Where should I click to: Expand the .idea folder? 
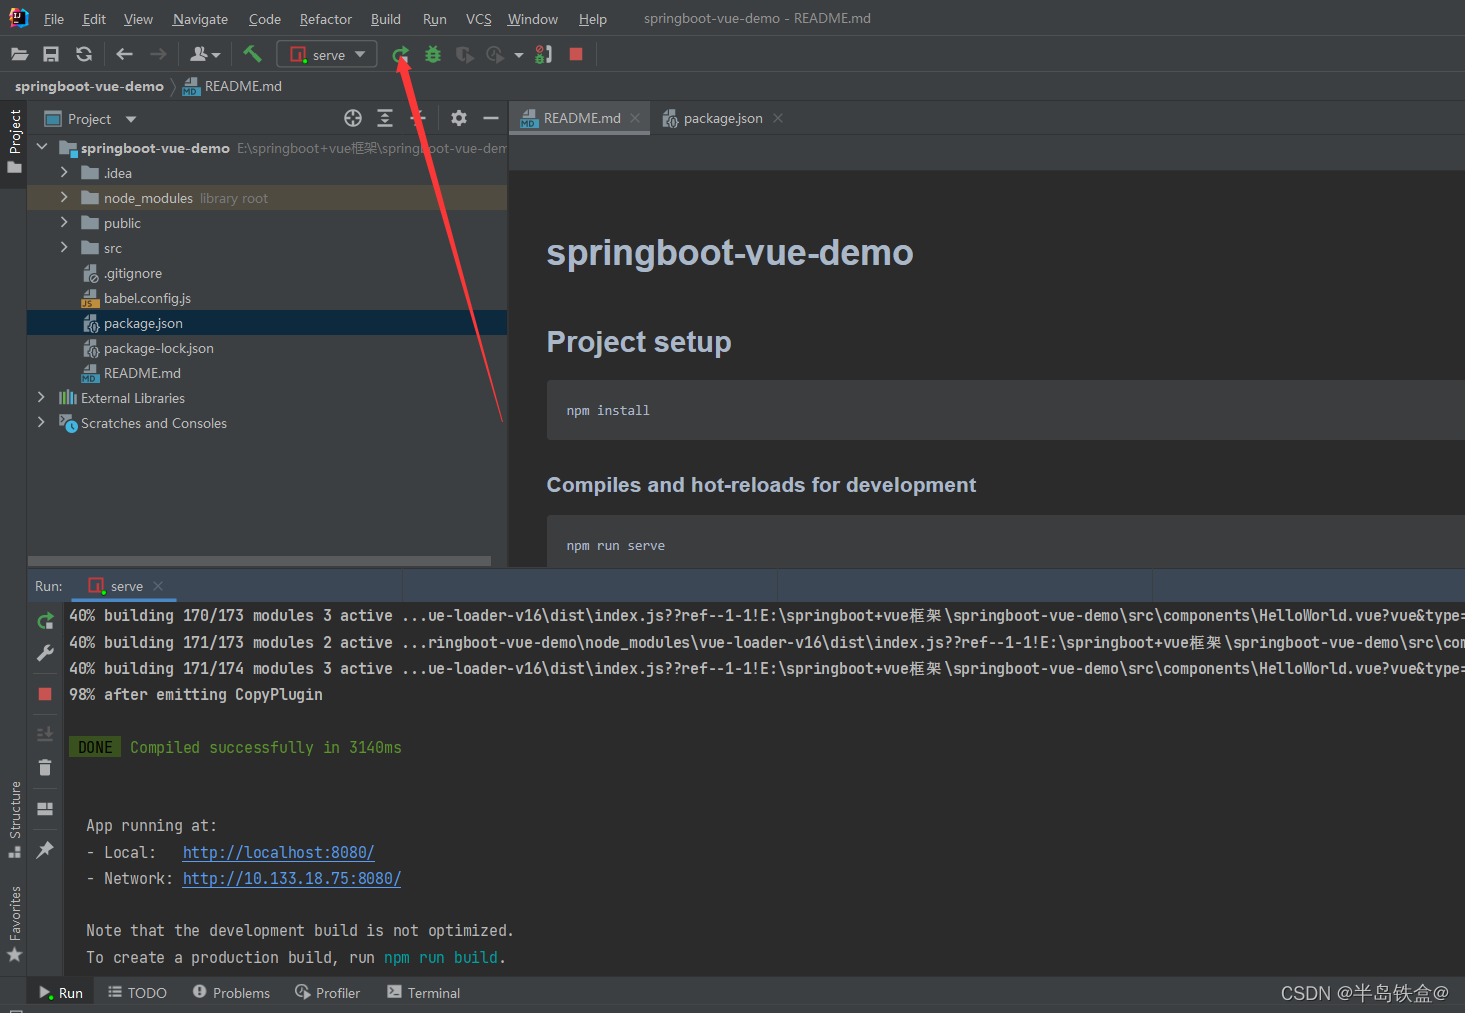(64, 172)
